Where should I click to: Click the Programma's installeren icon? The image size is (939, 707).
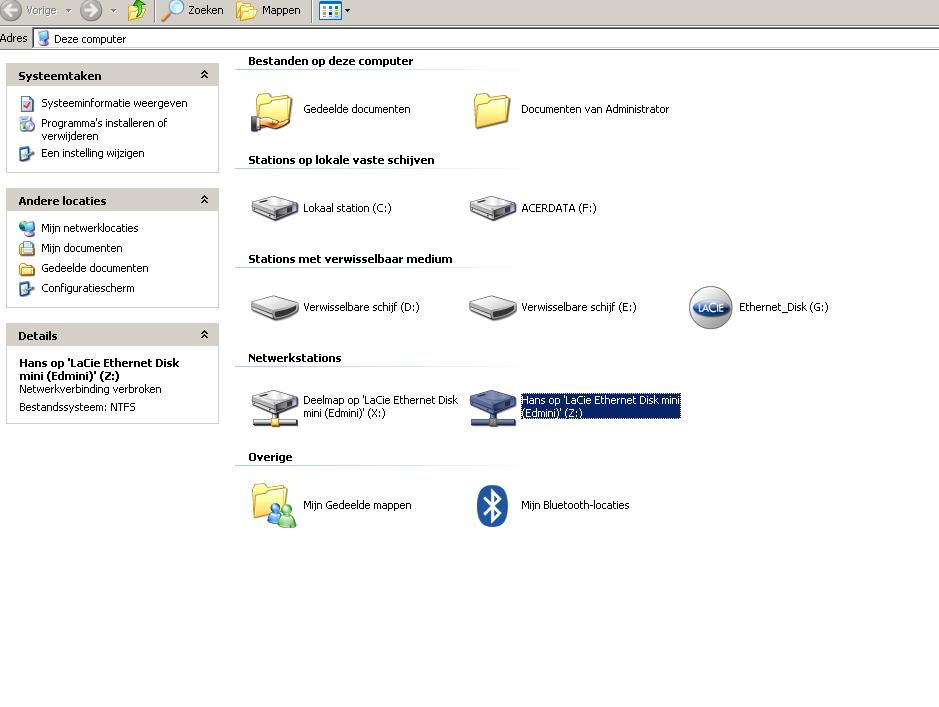click(x=27, y=124)
